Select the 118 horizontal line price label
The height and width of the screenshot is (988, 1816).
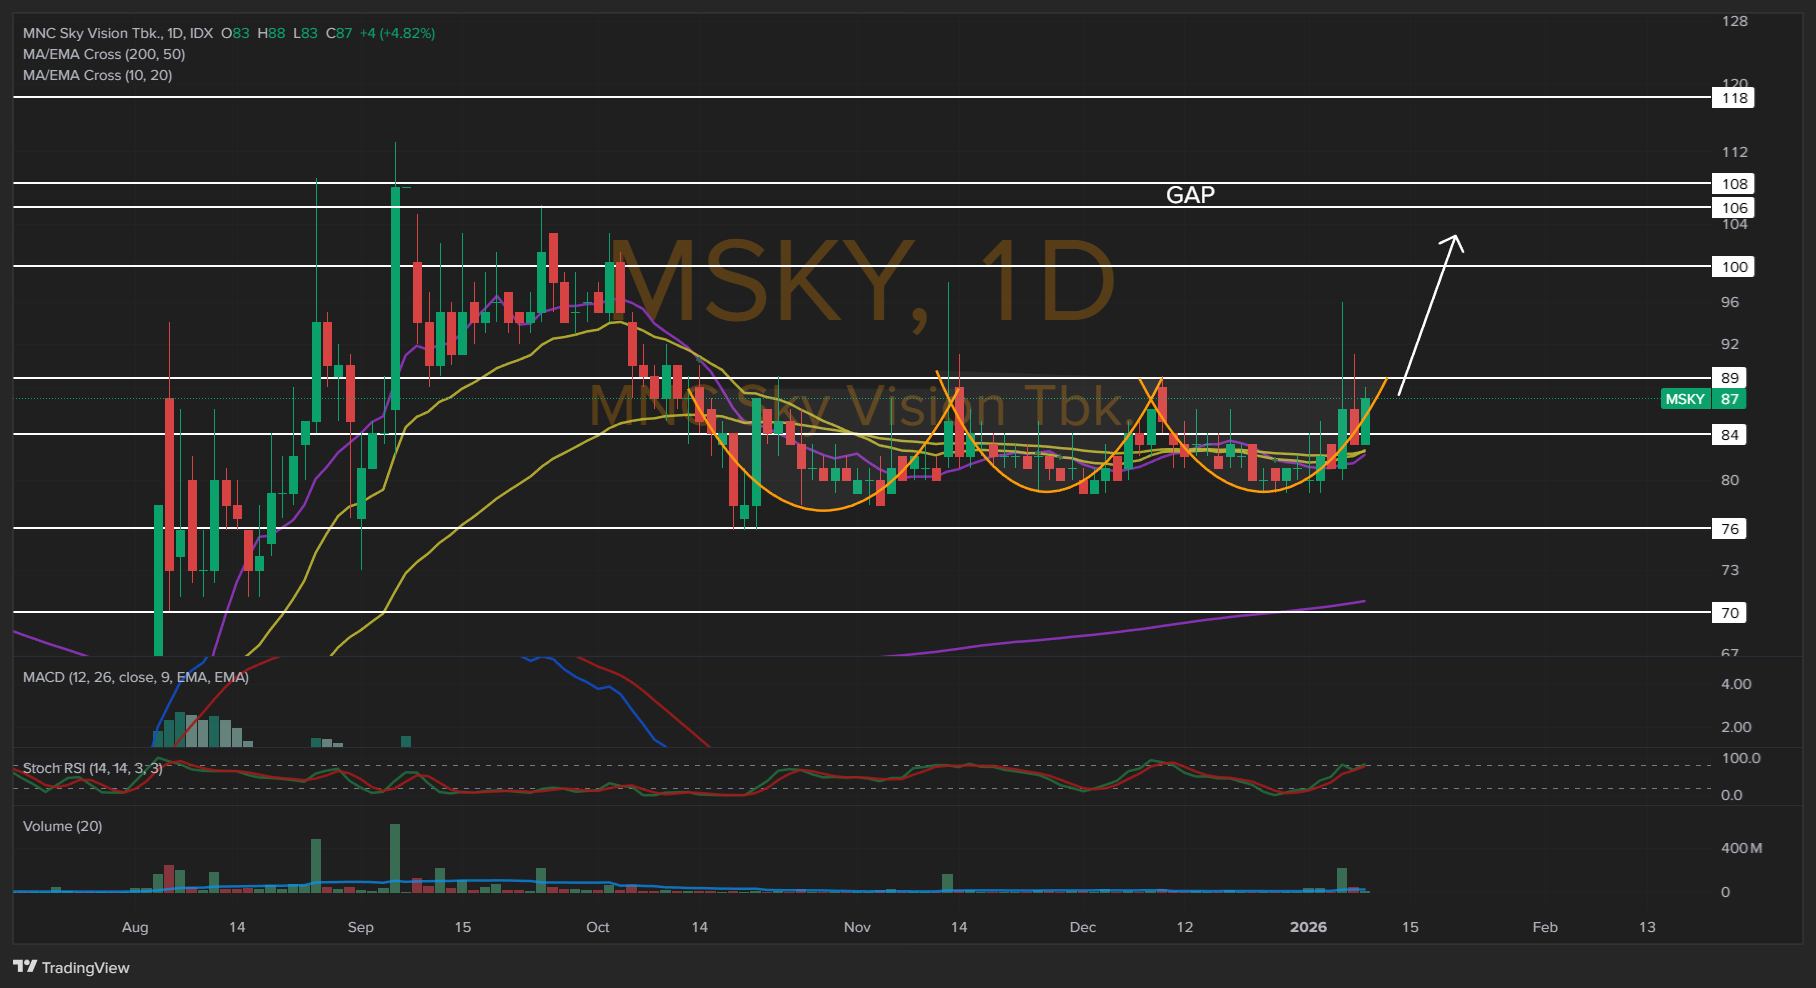click(x=1733, y=98)
